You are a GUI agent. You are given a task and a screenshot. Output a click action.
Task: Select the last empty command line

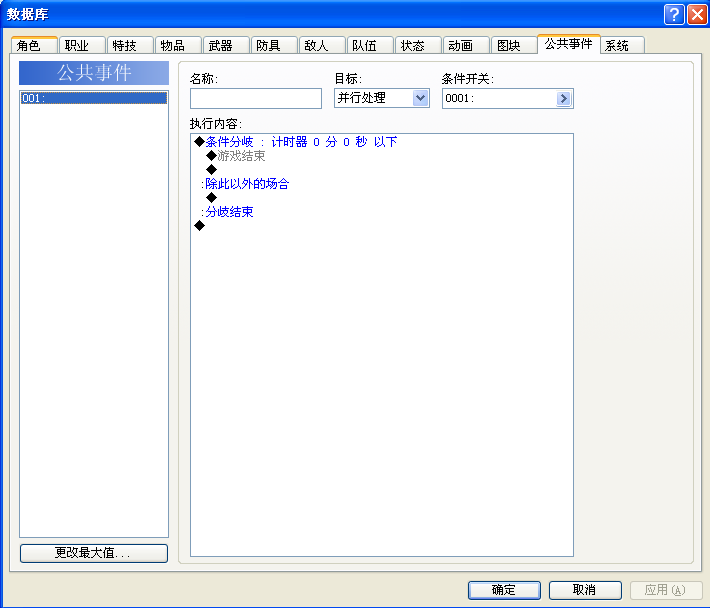pyautogui.click(x=382, y=226)
